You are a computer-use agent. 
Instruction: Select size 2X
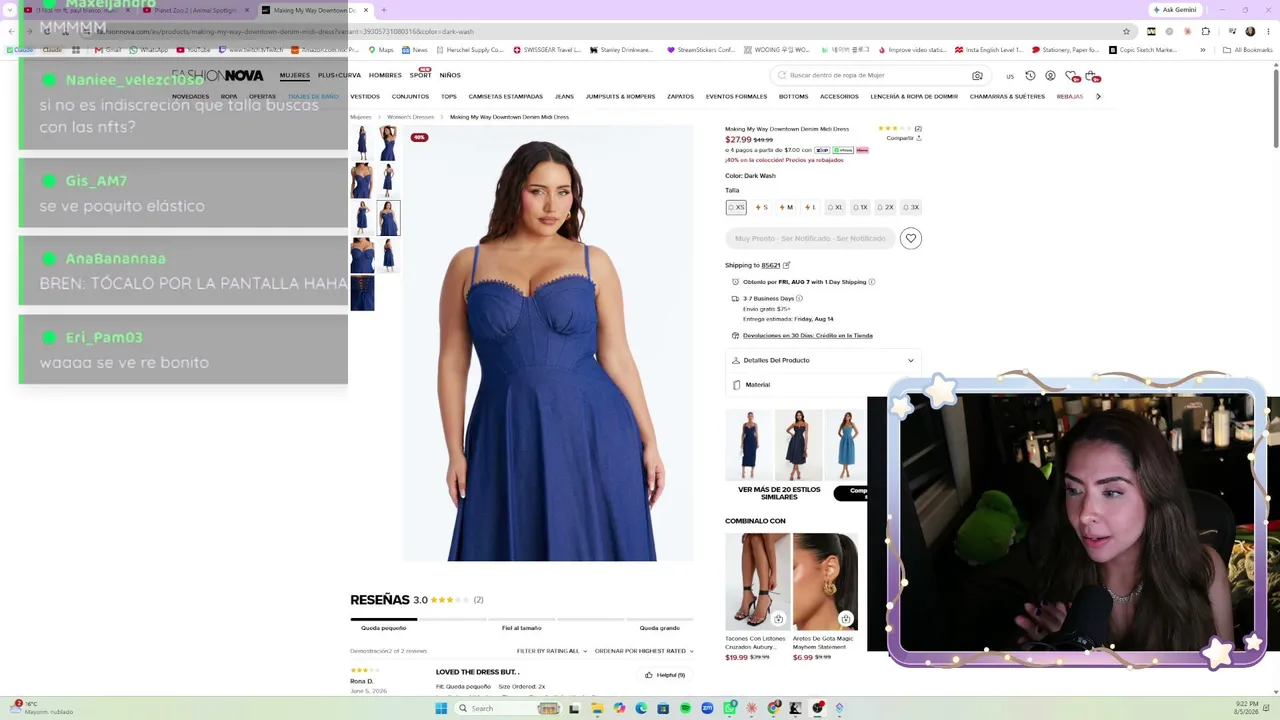[886, 207]
